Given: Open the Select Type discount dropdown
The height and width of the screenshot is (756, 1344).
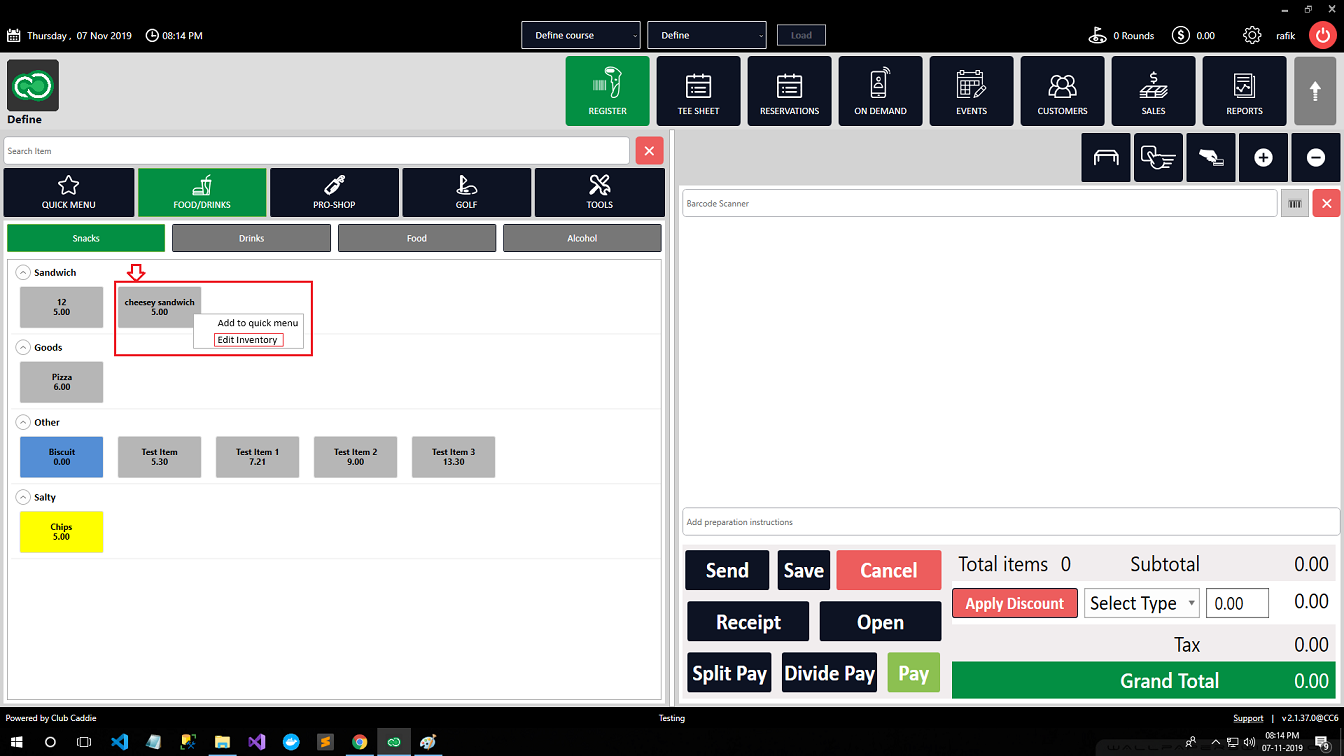Looking at the screenshot, I should point(1141,603).
